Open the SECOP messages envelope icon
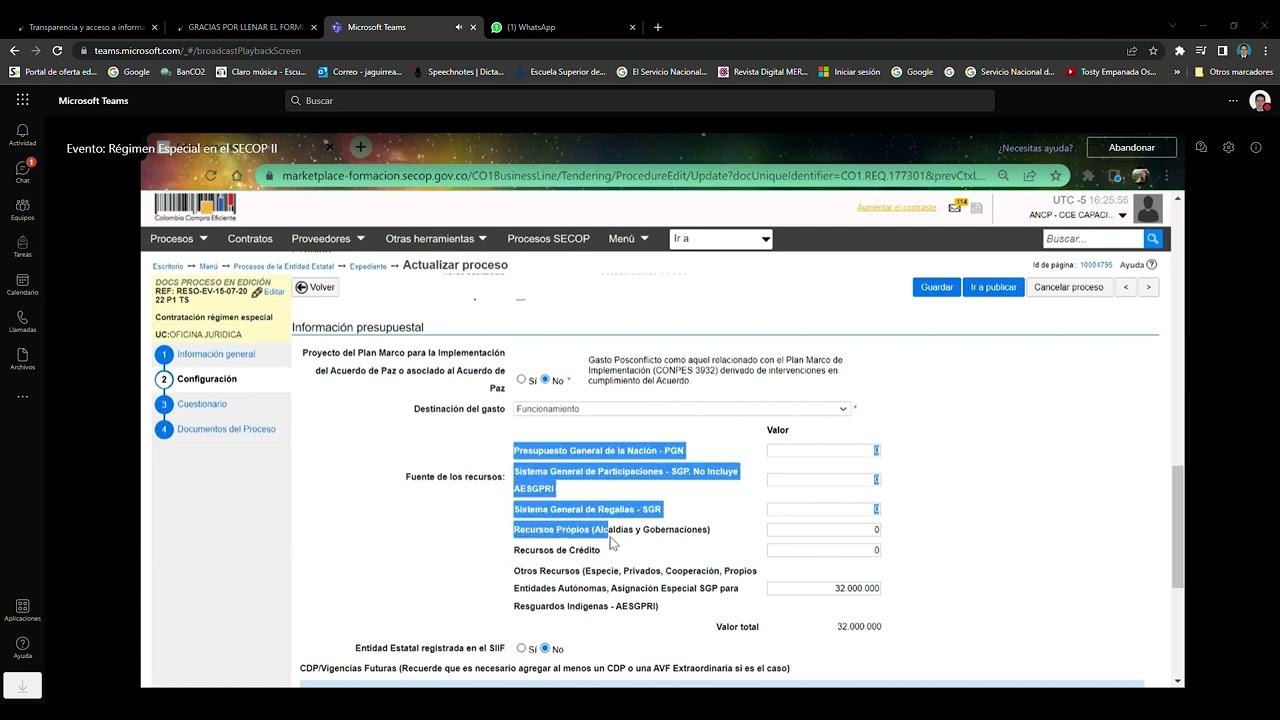Viewport: 1280px width, 720px height. (x=955, y=207)
